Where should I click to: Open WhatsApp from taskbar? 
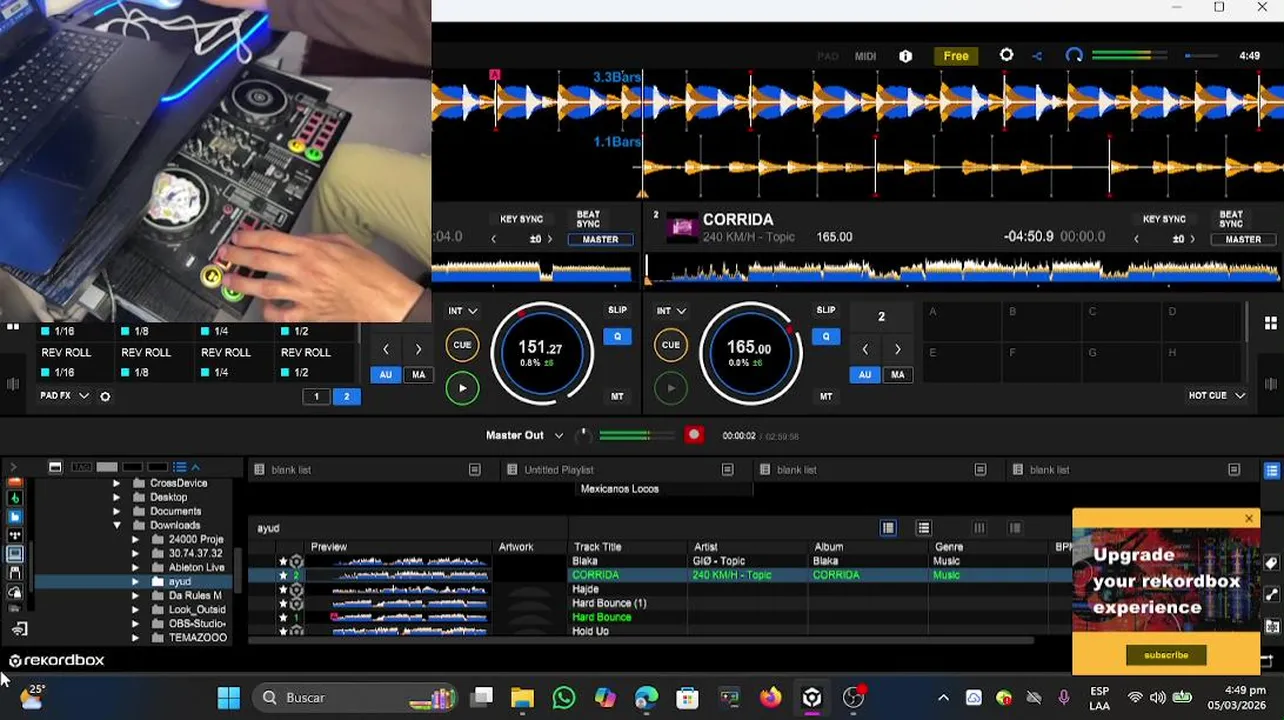point(564,698)
